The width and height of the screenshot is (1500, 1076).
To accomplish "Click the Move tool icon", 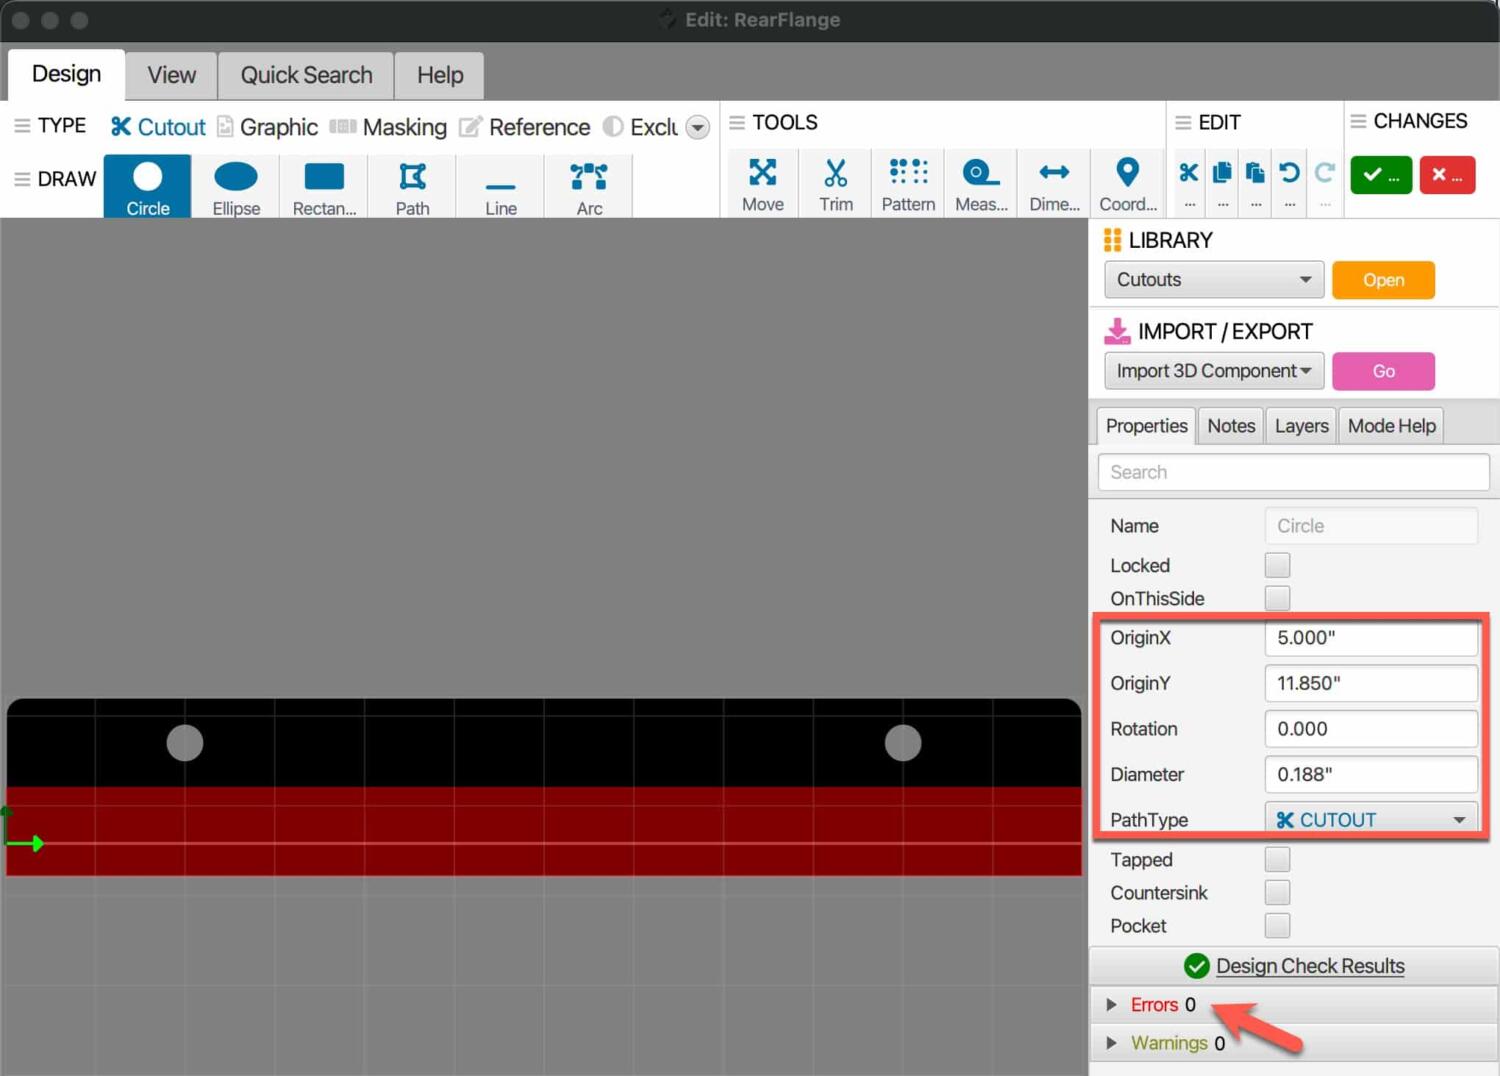I will point(762,184).
